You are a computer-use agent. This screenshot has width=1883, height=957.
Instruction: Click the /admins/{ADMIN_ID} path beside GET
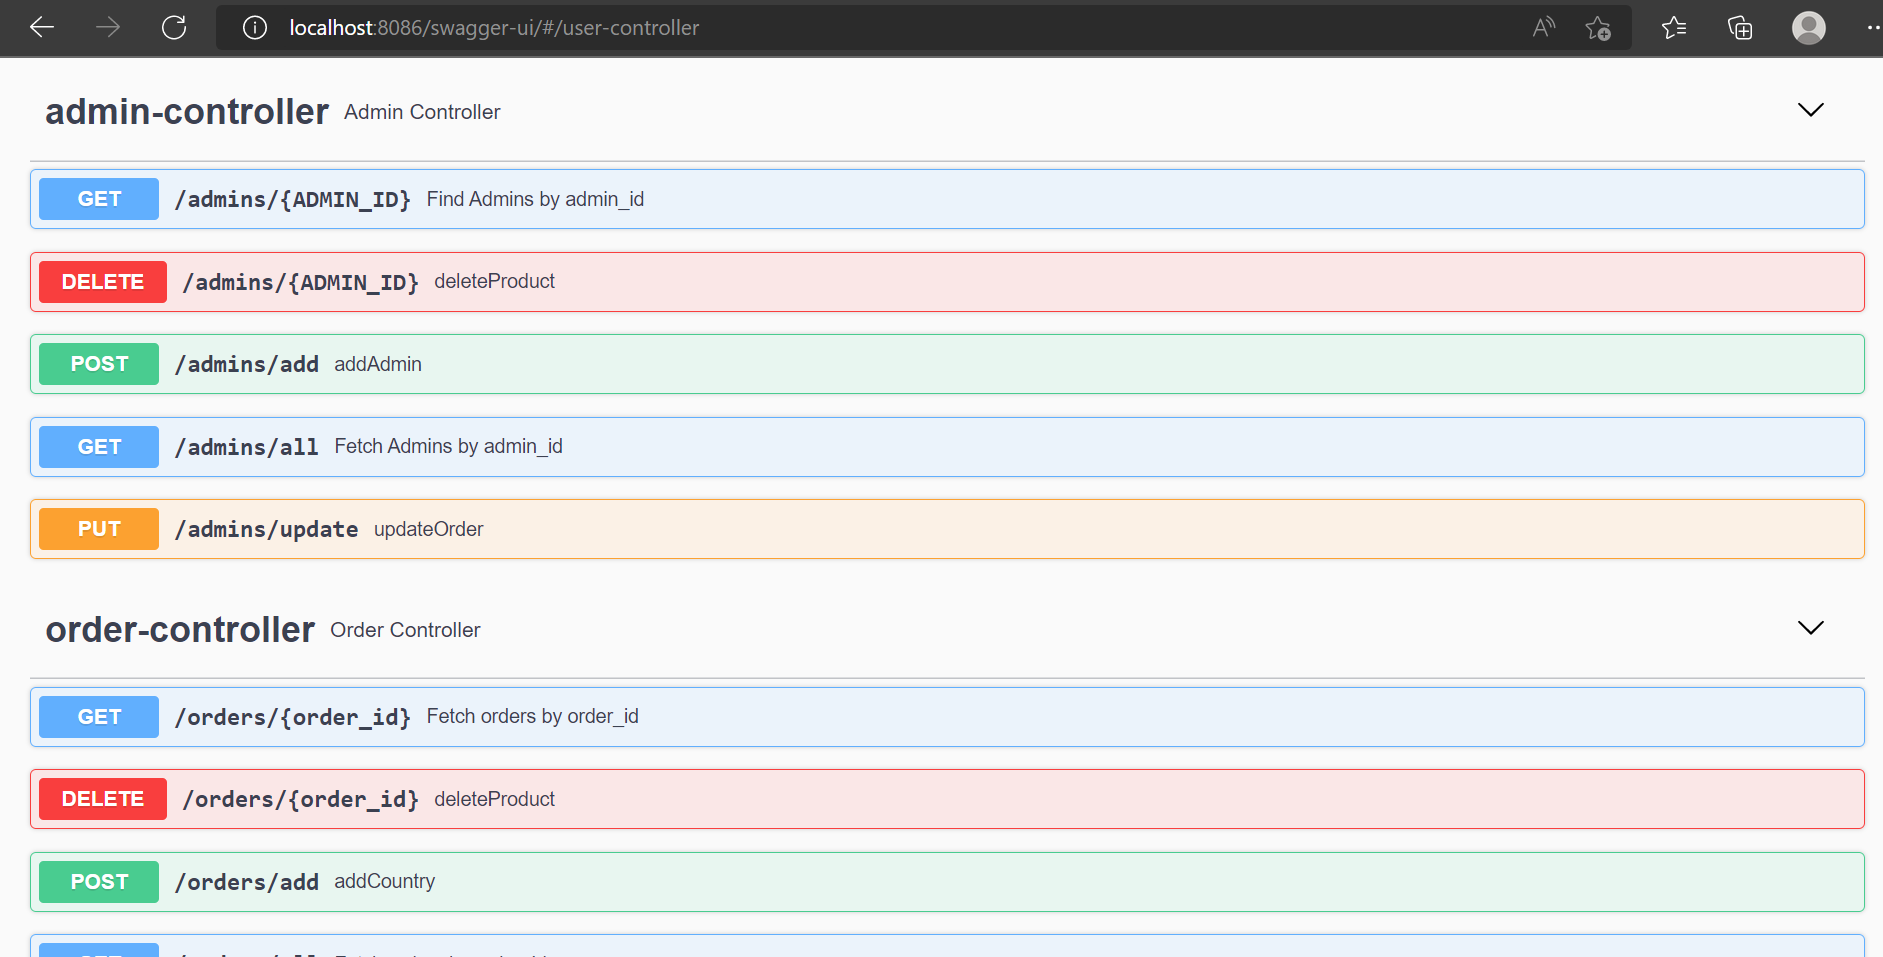tap(293, 200)
